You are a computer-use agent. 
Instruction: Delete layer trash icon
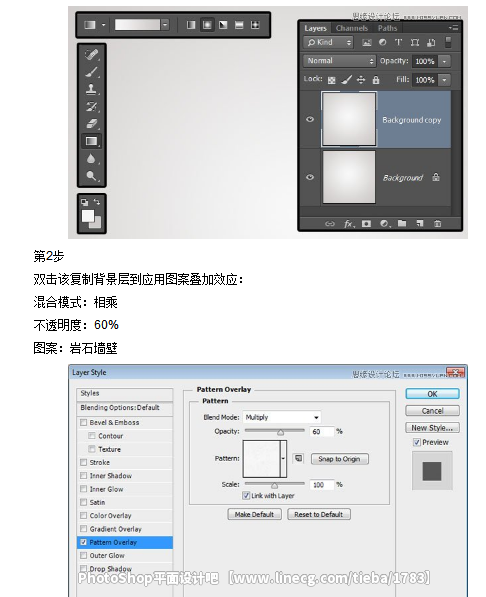coord(438,223)
